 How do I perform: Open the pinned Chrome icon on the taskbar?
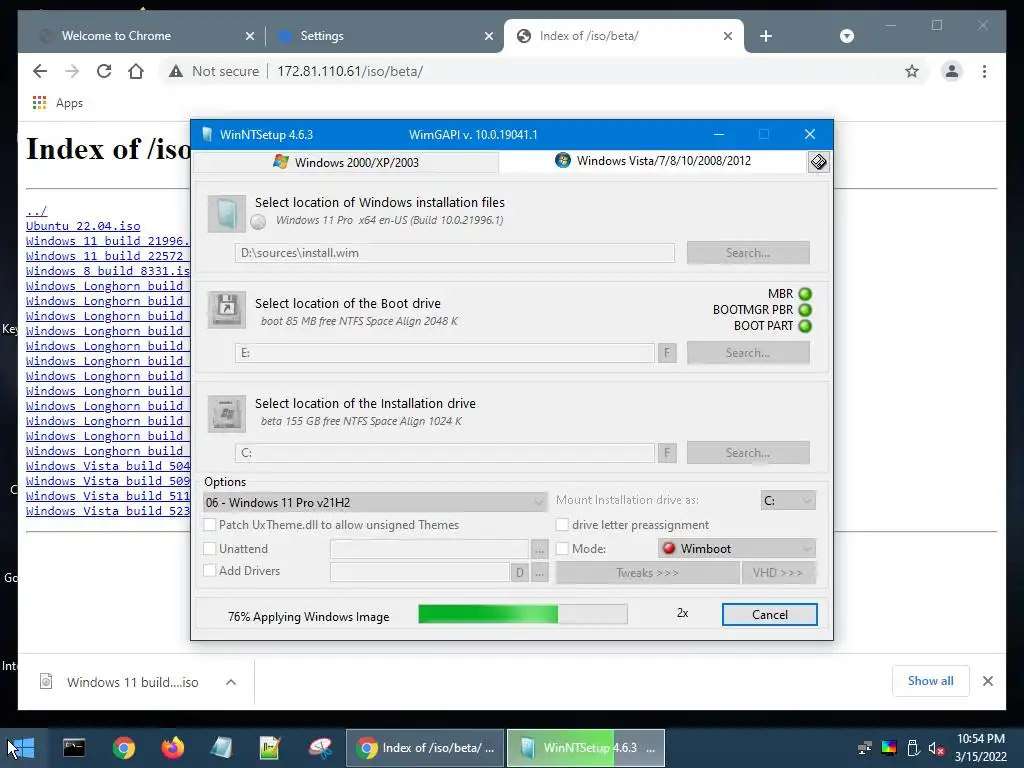[123, 748]
